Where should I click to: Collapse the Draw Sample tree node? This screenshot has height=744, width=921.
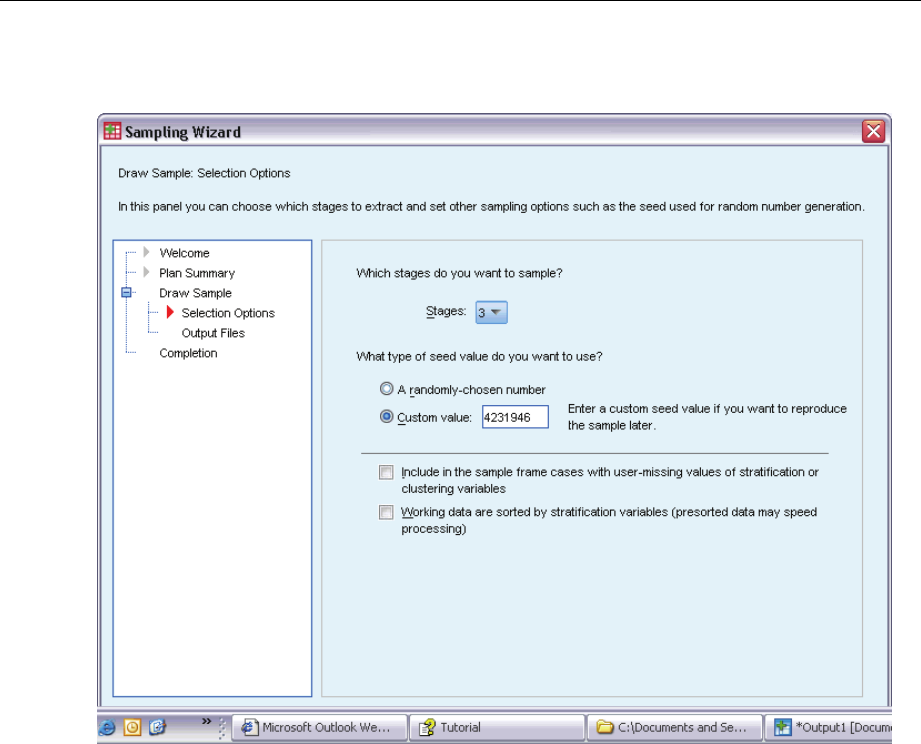point(126,292)
